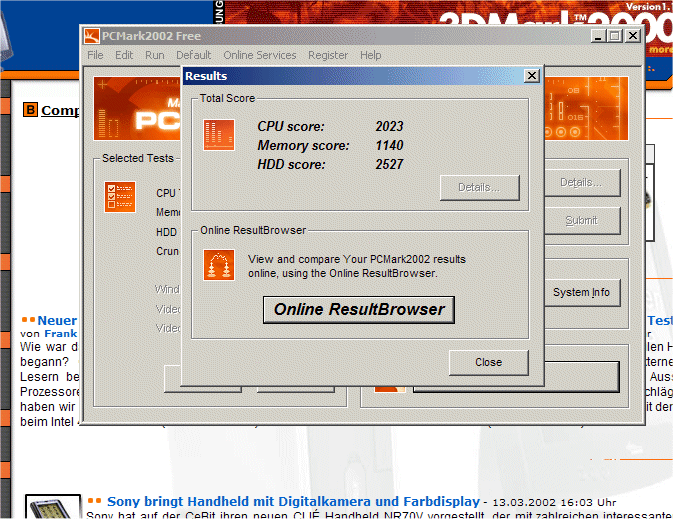Open the Sony bringt Handheld article link

coord(293,501)
